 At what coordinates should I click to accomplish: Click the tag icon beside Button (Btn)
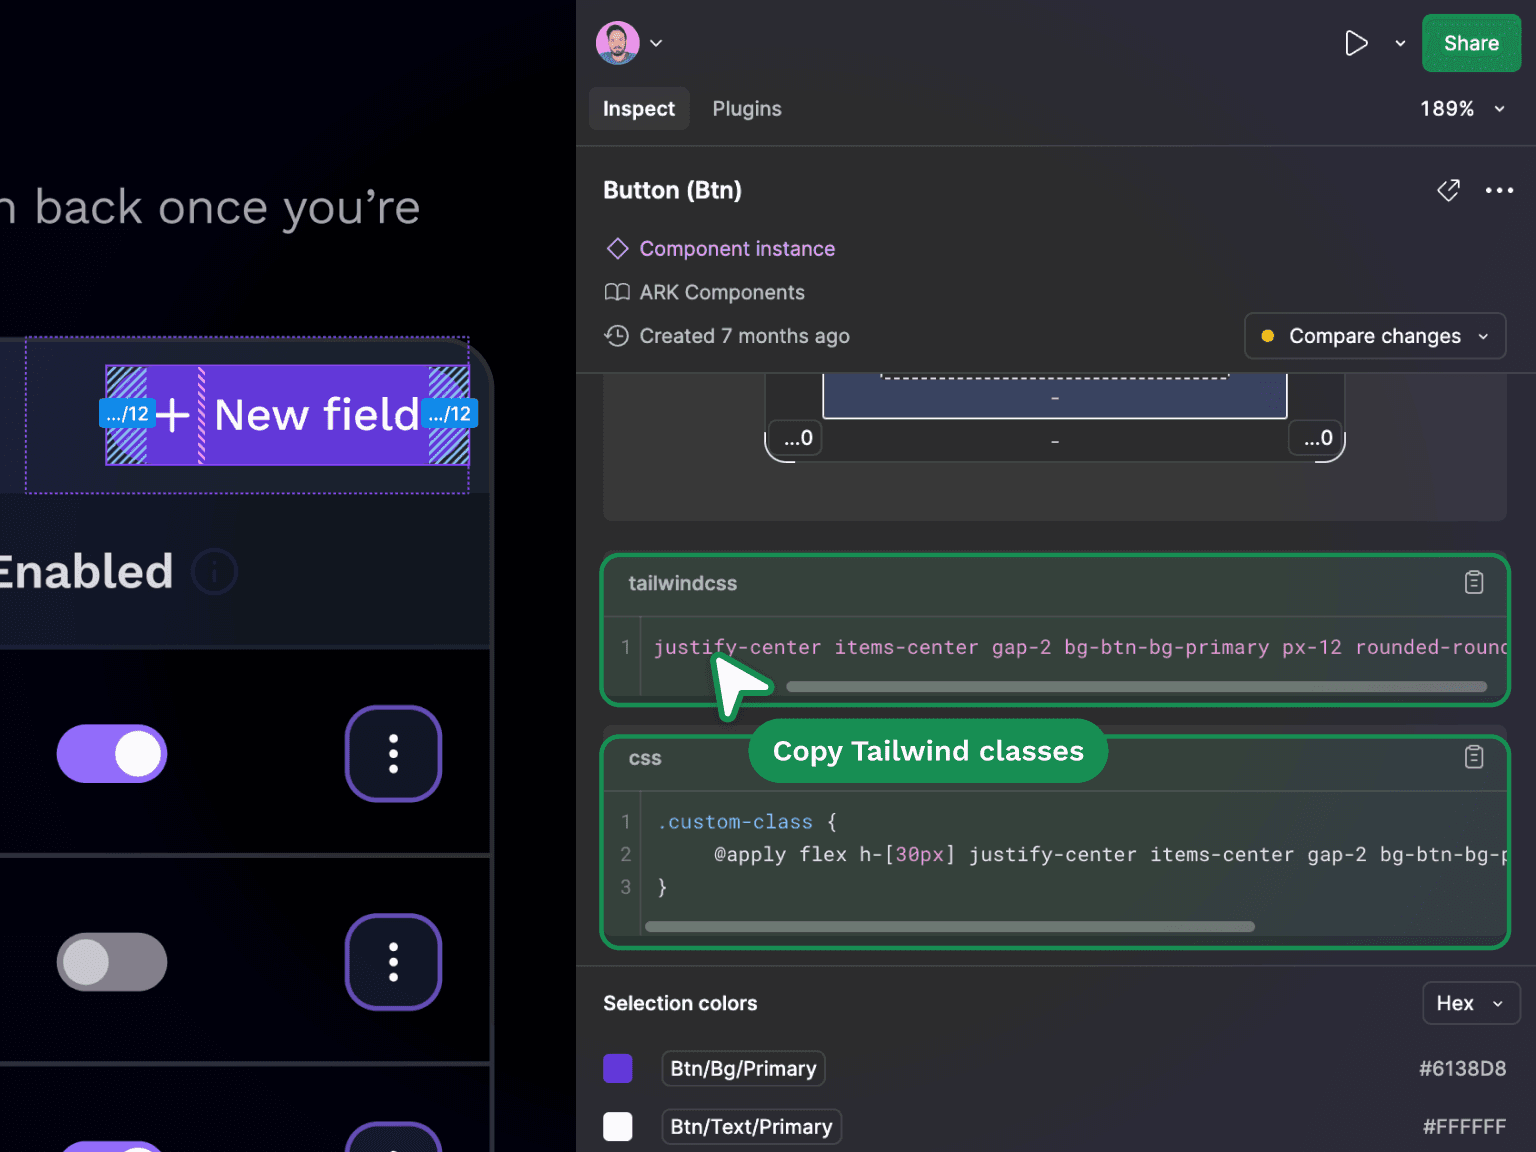point(1448,190)
